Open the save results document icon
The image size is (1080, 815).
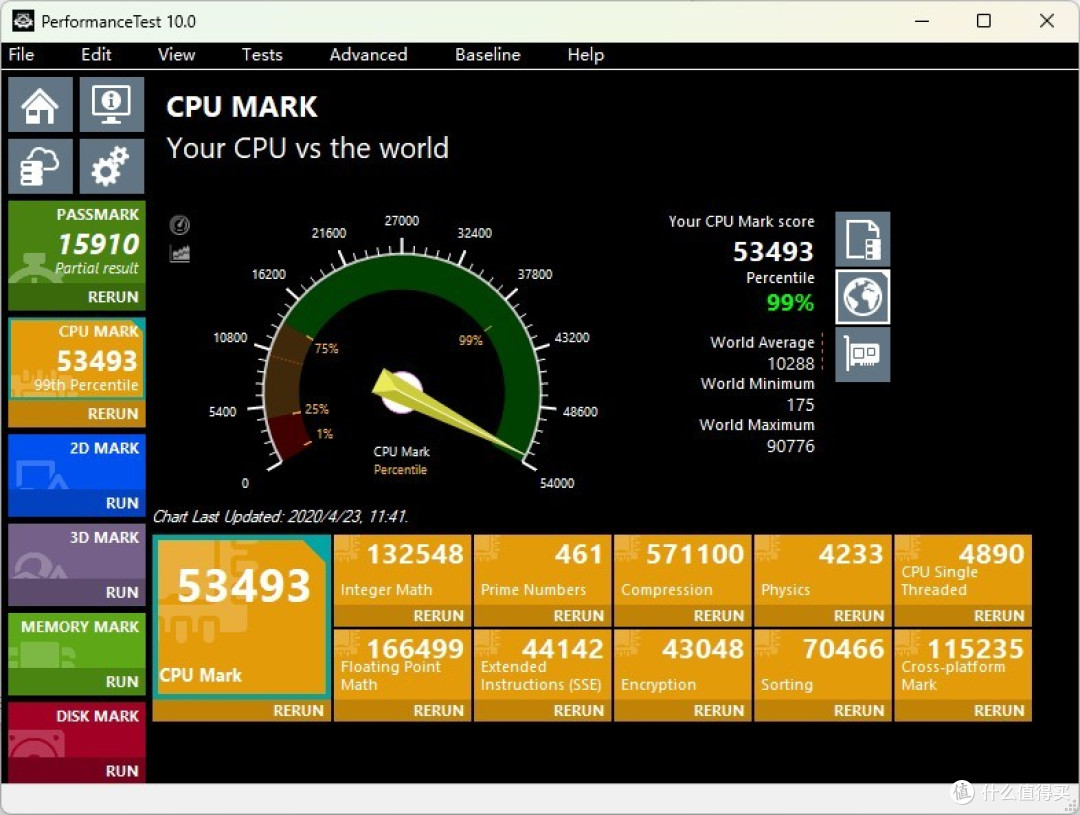click(x=862, y=239)
